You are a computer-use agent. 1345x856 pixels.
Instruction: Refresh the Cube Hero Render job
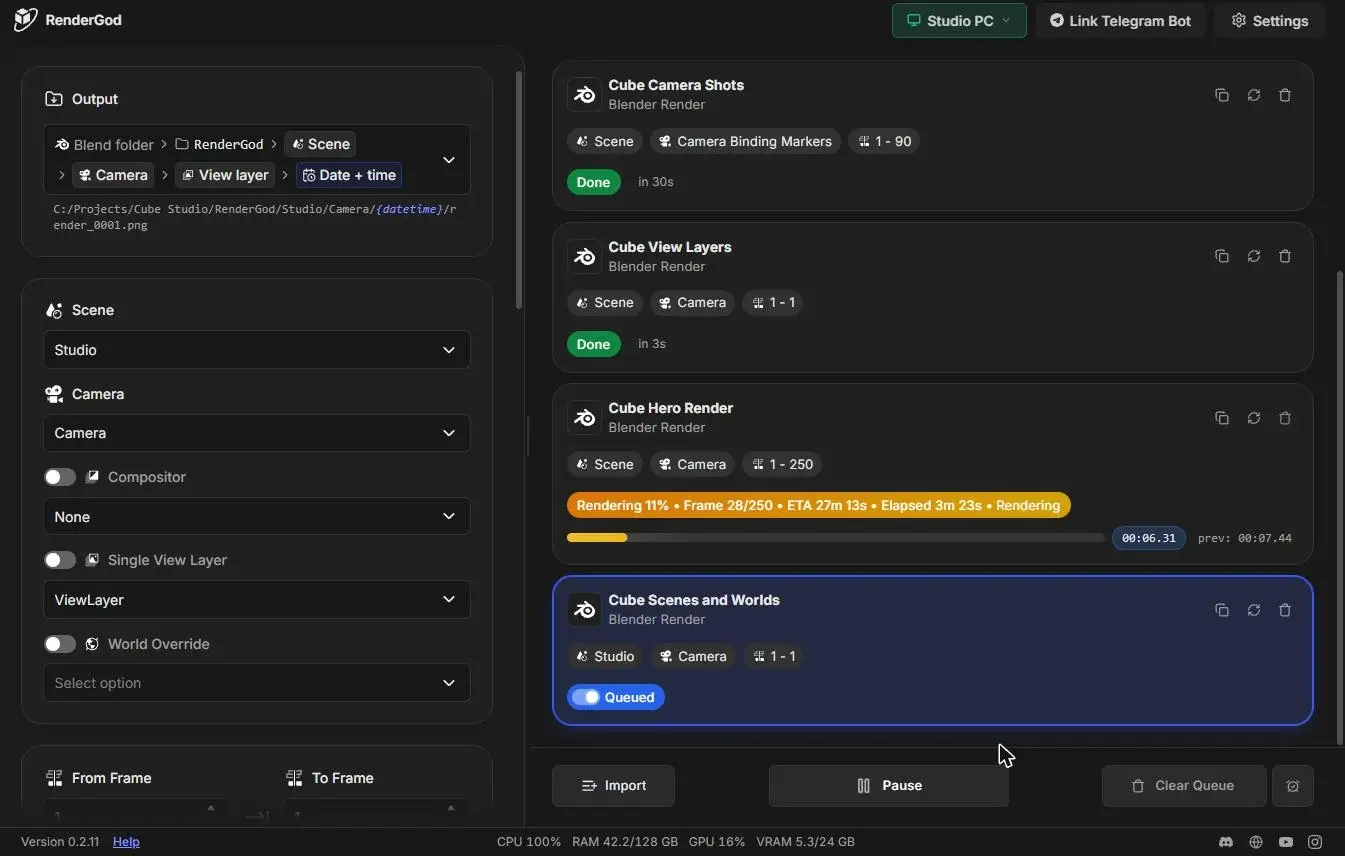(1254, 418)
